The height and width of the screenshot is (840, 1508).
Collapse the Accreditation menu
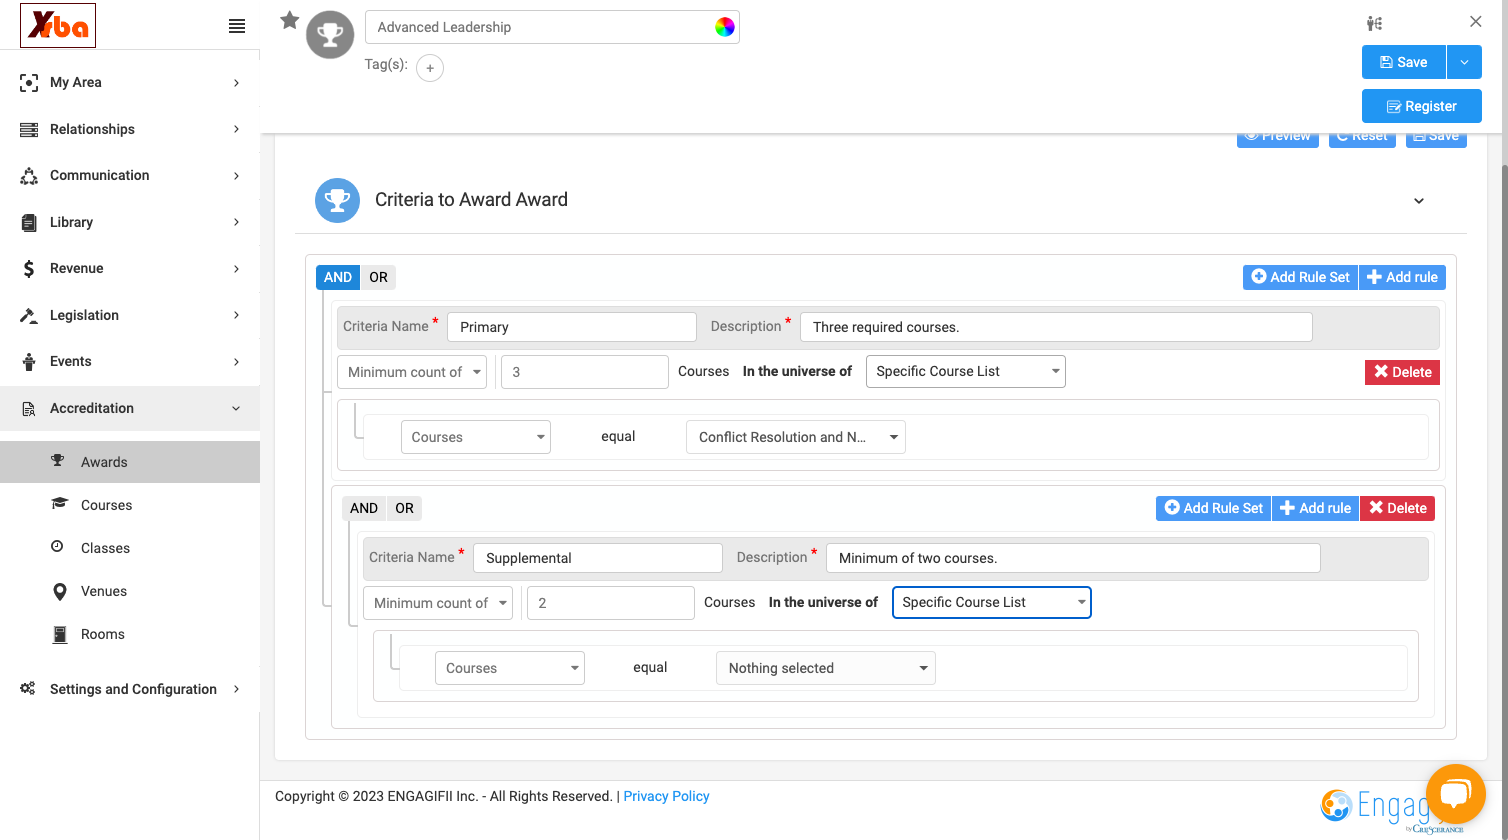click(130, 408)
